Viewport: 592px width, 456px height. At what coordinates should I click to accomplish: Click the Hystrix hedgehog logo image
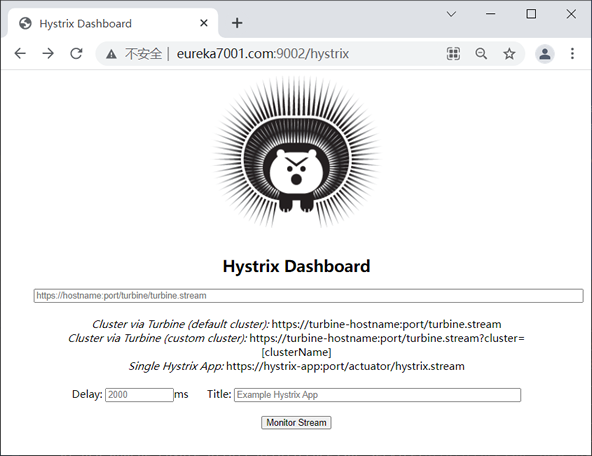click(297, 152)
